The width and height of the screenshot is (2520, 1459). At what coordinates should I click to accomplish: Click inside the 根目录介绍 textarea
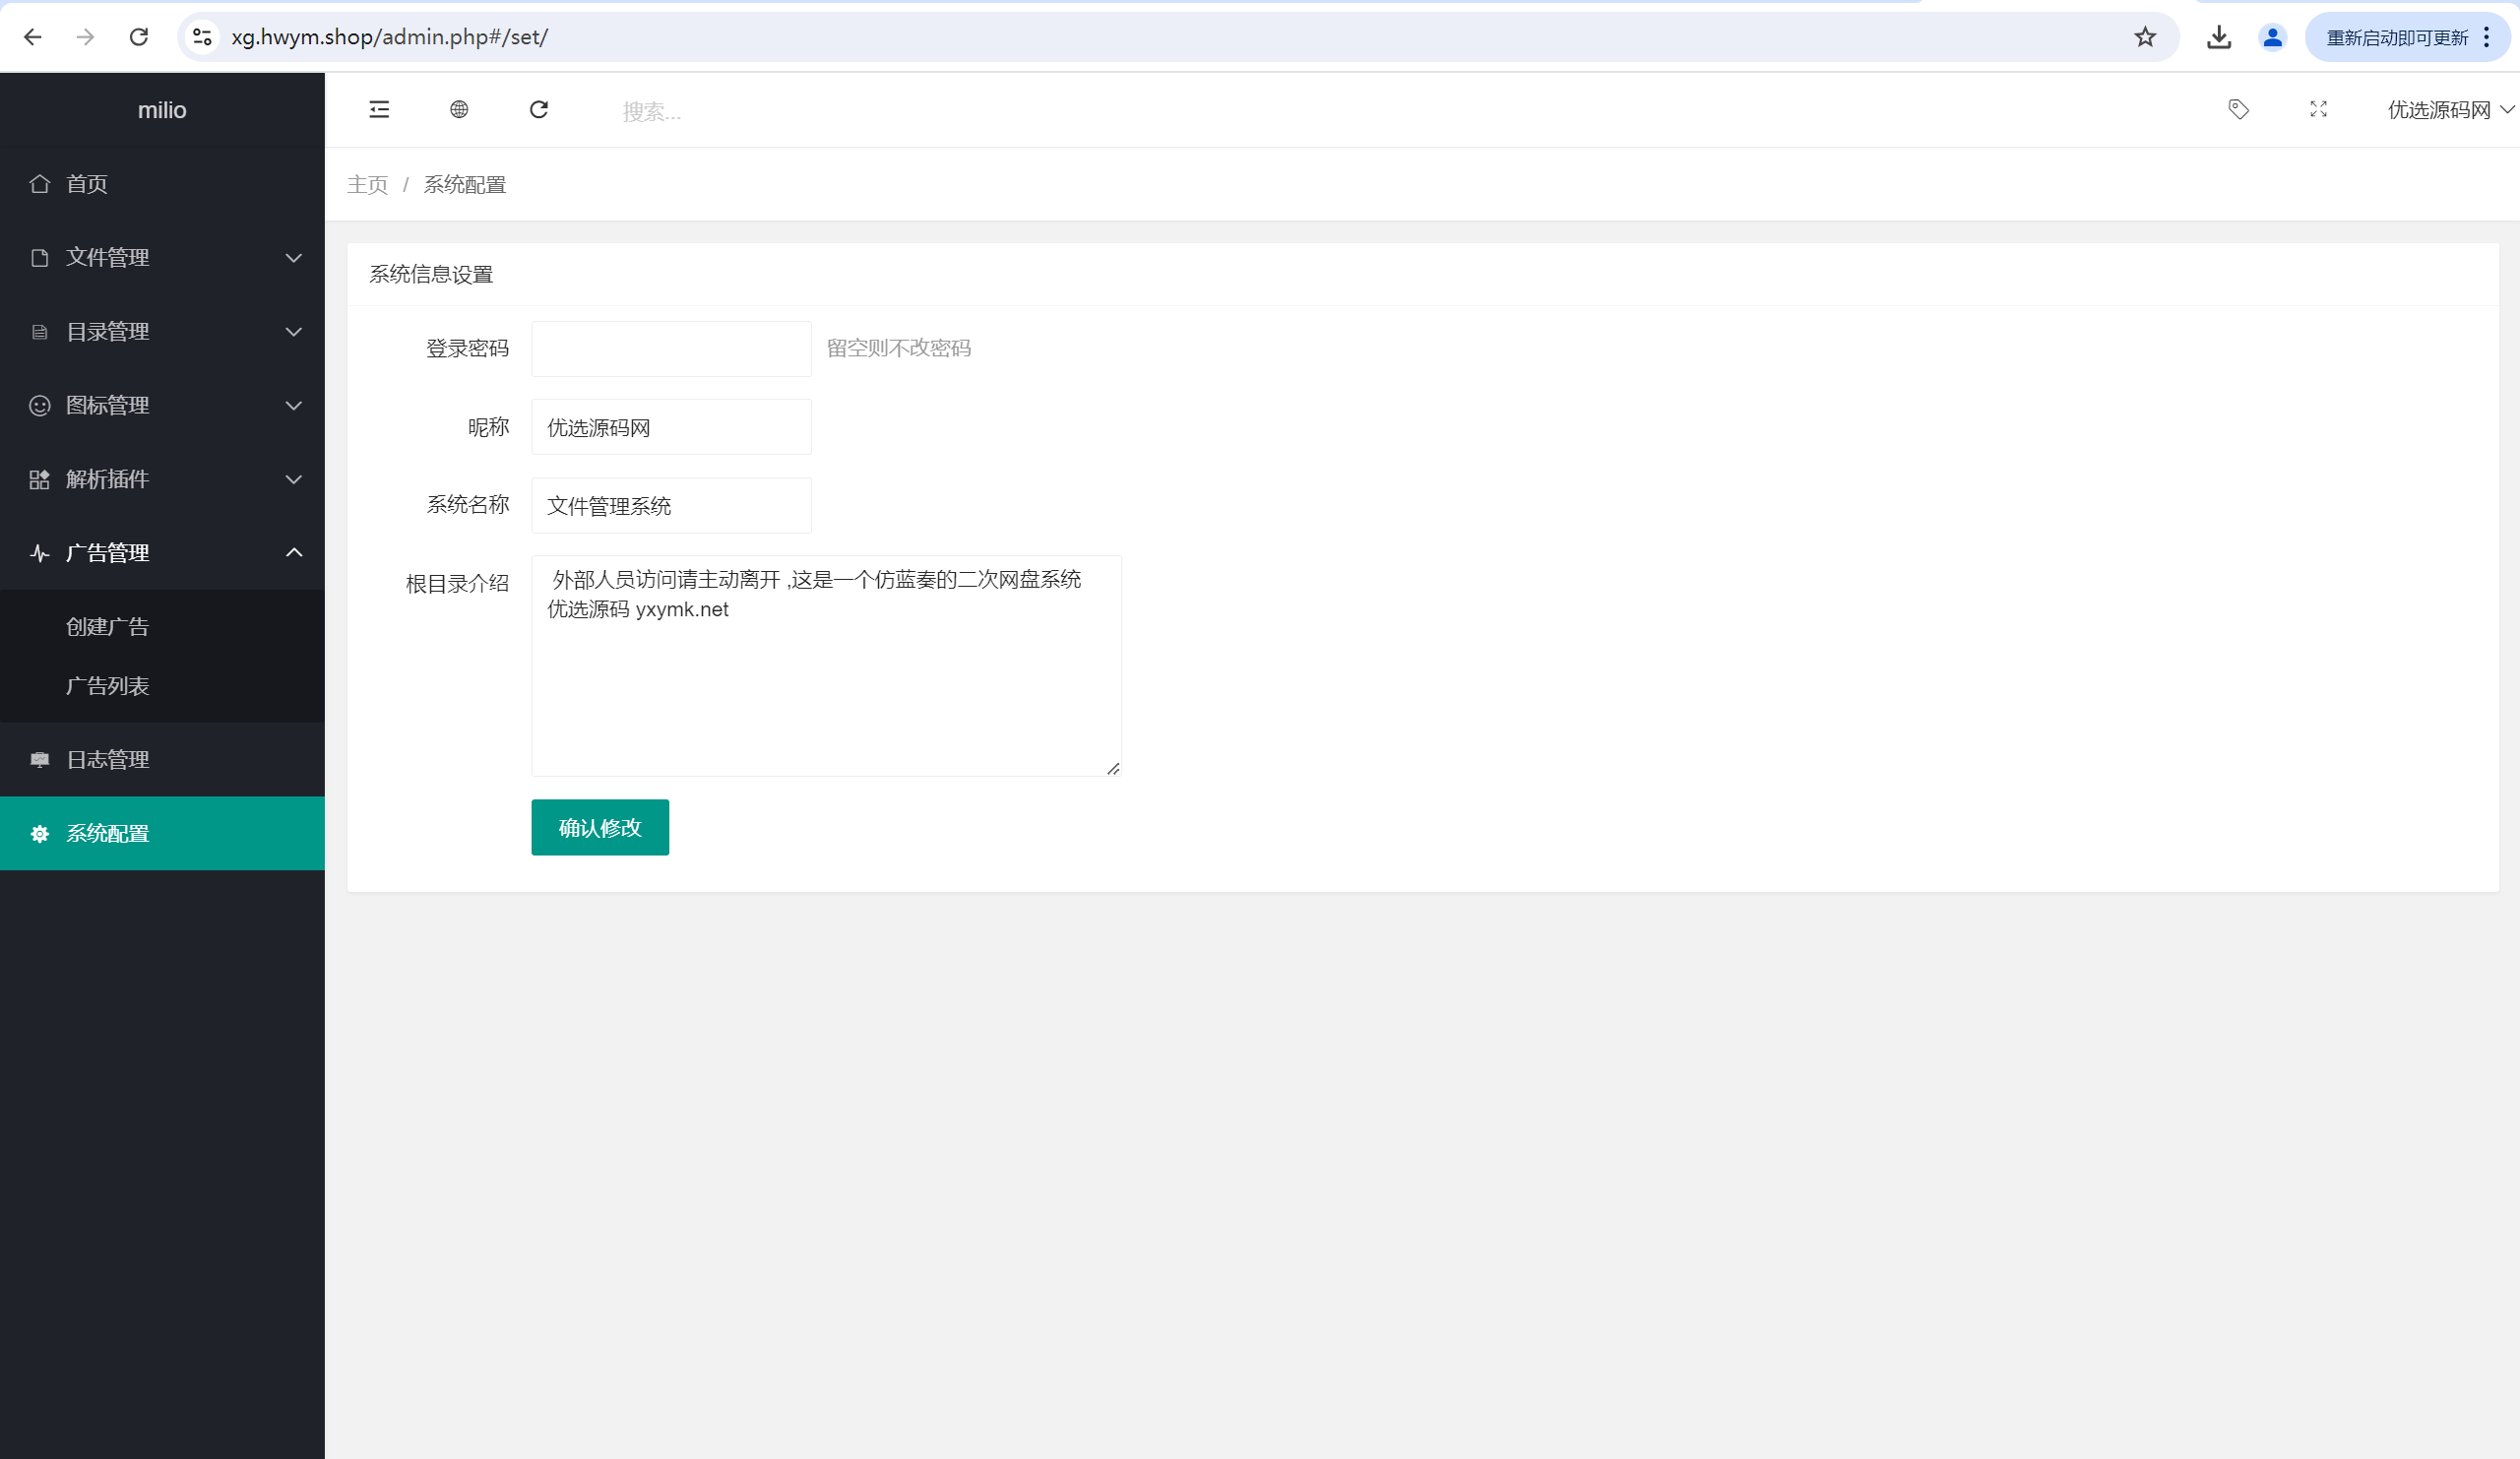pyautogui.click(x=826, y=666)
